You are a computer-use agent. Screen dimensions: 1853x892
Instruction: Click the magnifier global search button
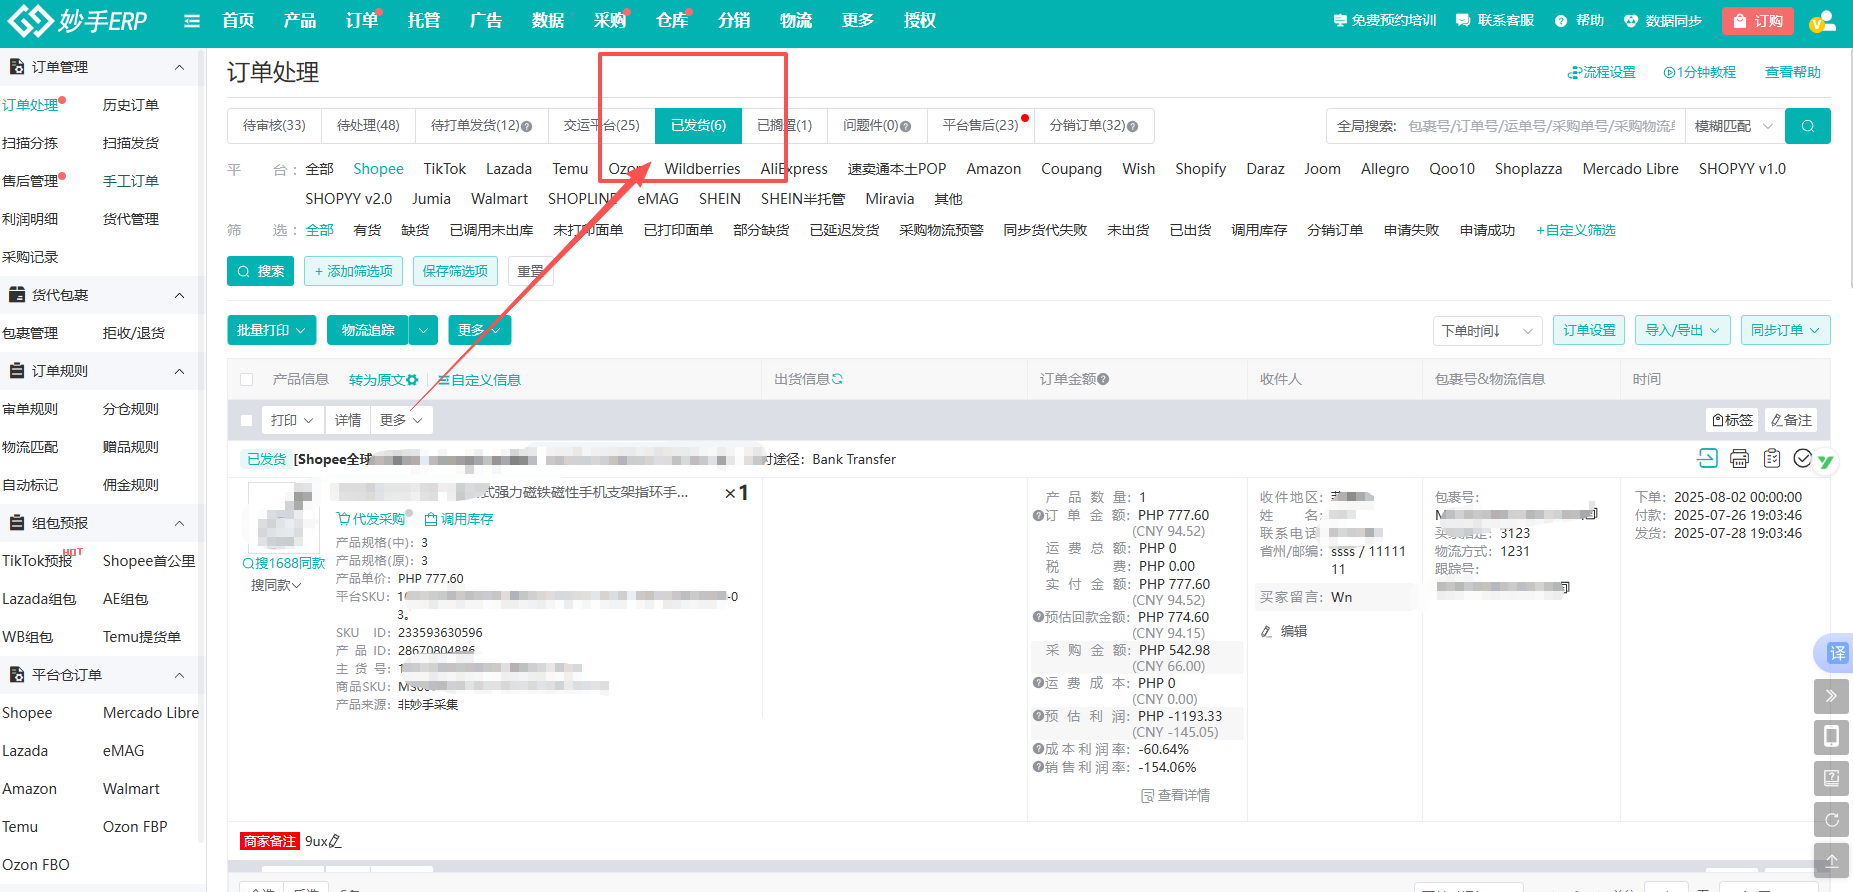(1807, 126)
